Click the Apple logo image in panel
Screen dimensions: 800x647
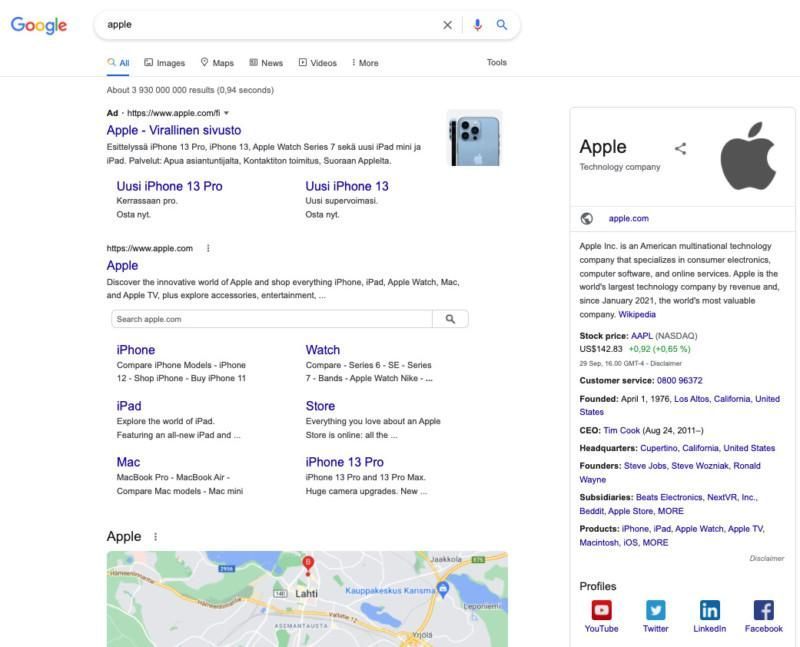coord(748,156)
